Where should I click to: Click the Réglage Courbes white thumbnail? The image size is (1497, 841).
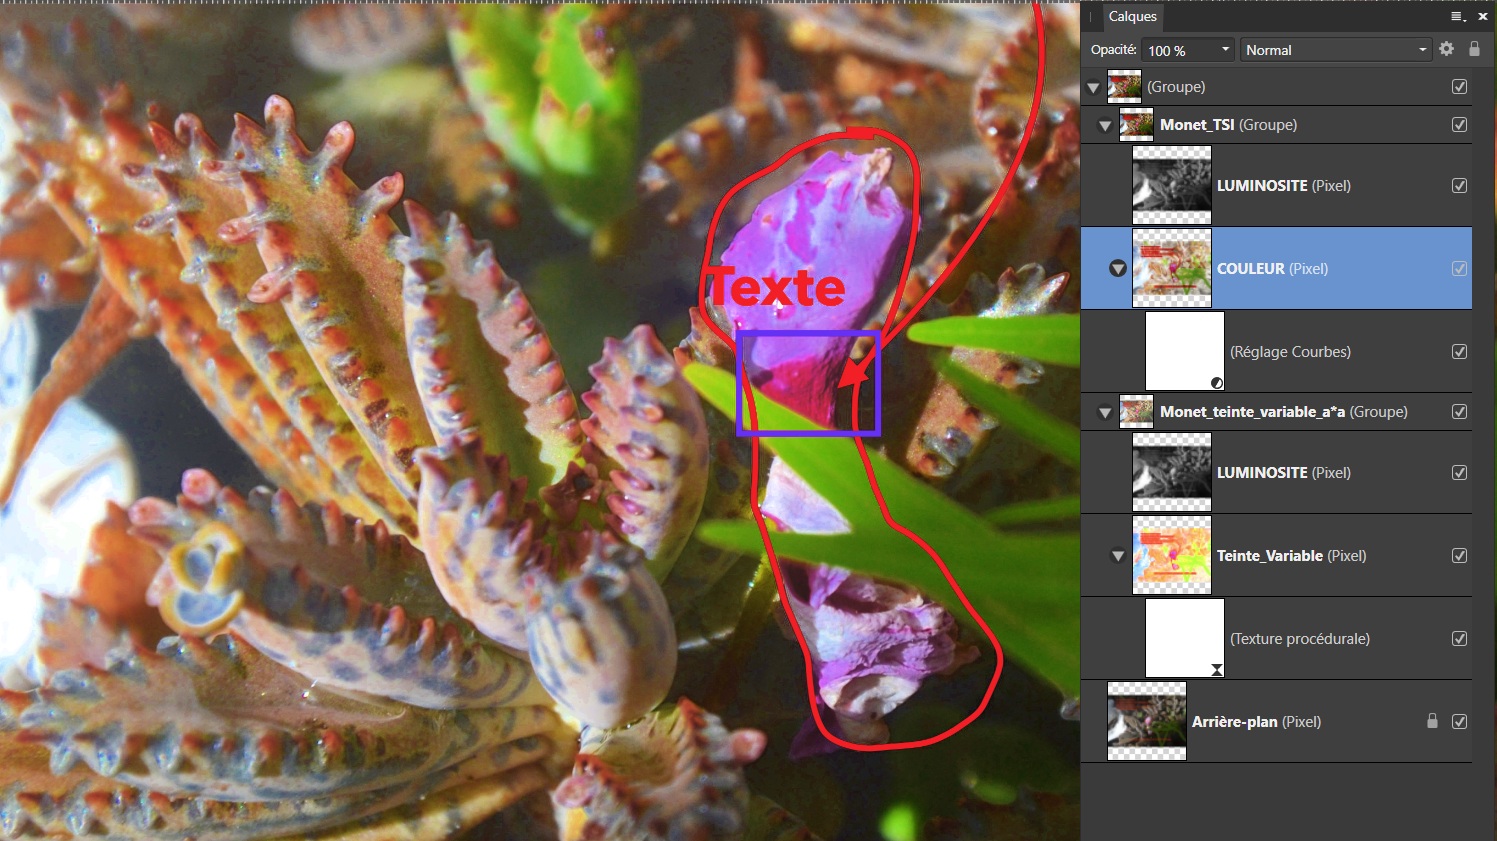click(x=1185, y=351)
